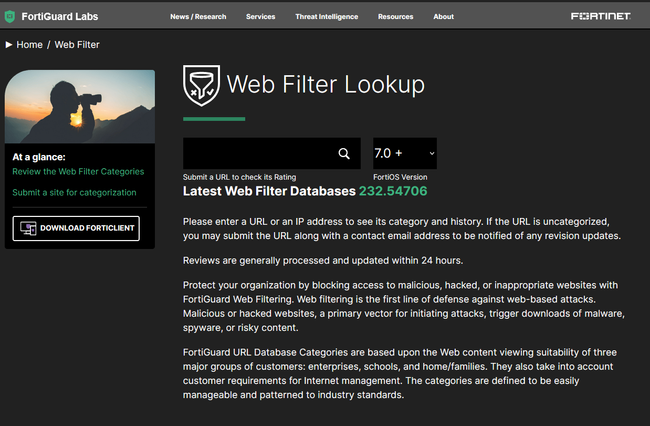Open the Threat Intelligence menu
This screenshot has width=650, height=426.
coord(327,17)
